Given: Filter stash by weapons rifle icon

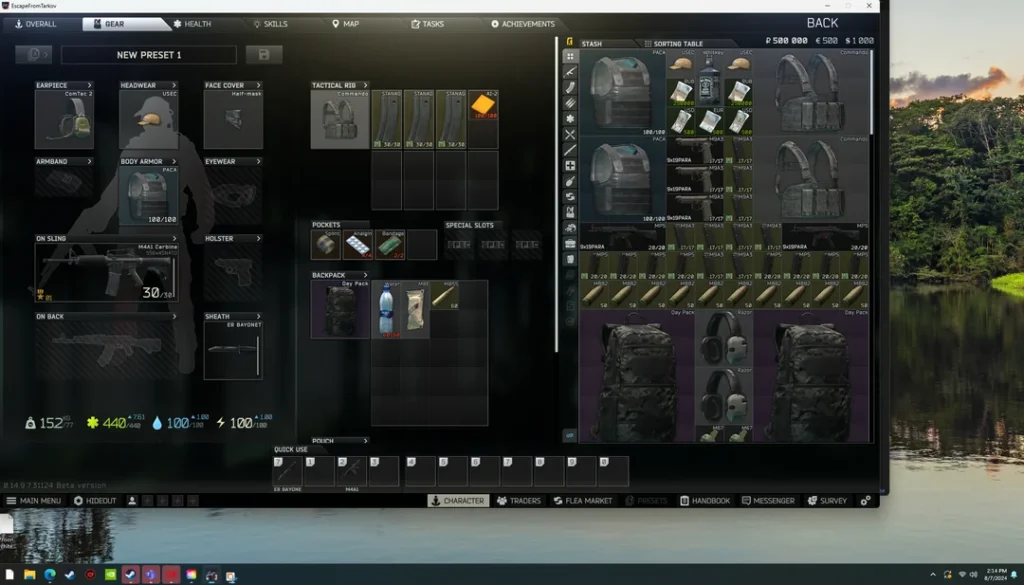Looking at the screenshot, I should tap(569, 72).
